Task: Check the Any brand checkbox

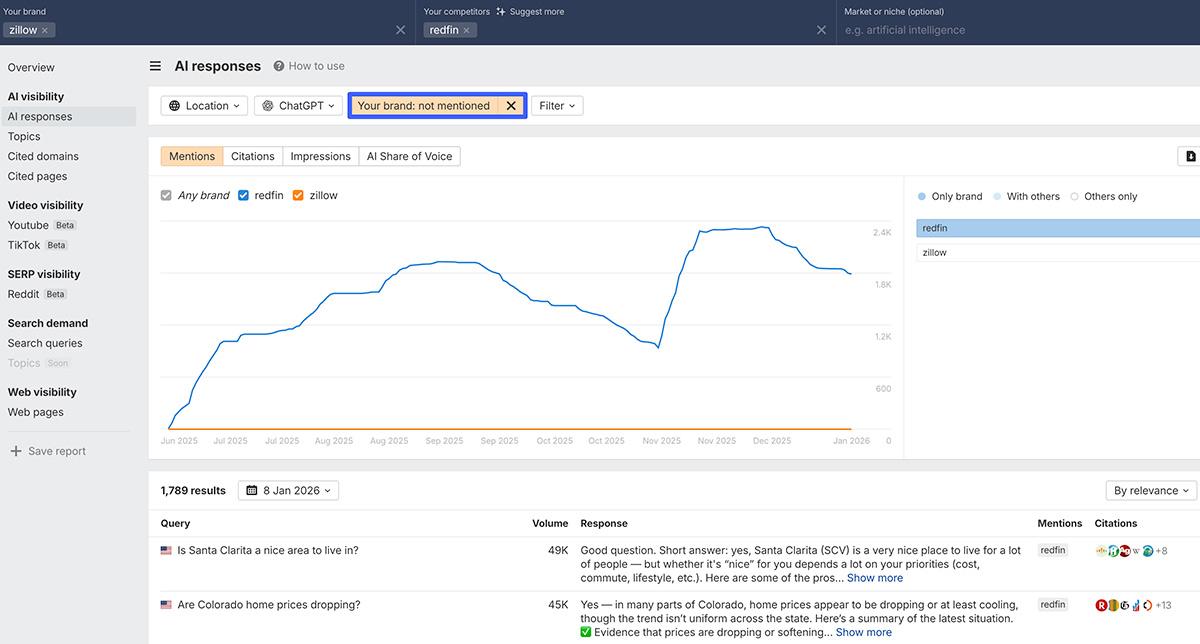Action: click(x=165, y=195)
